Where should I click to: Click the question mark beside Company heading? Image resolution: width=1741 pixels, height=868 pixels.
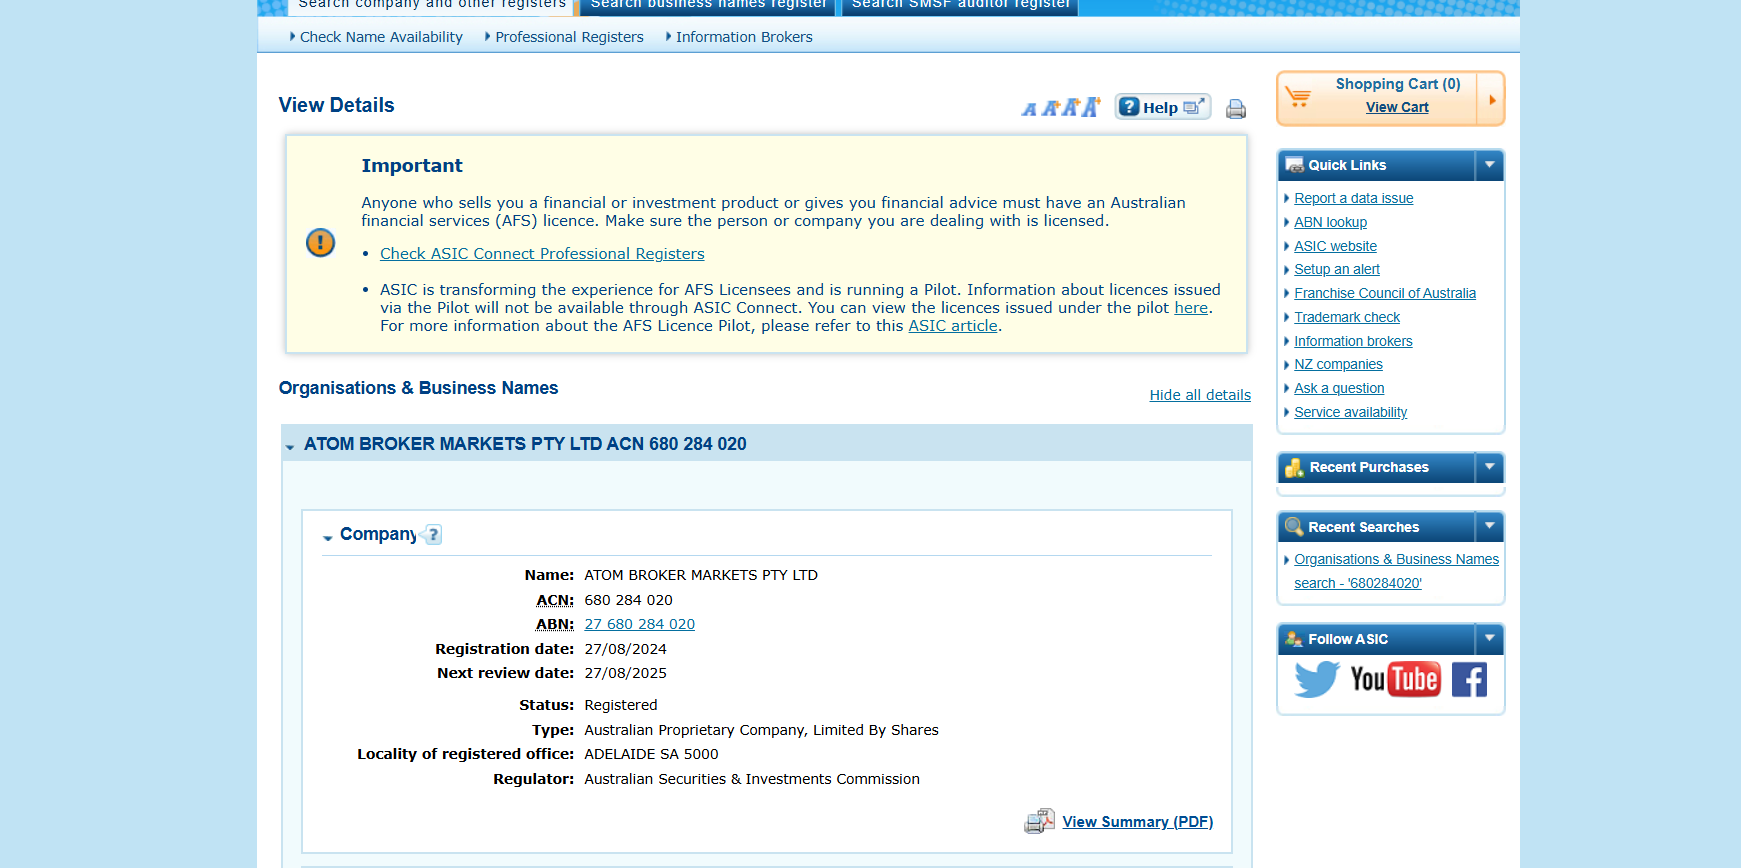point(433,535)
